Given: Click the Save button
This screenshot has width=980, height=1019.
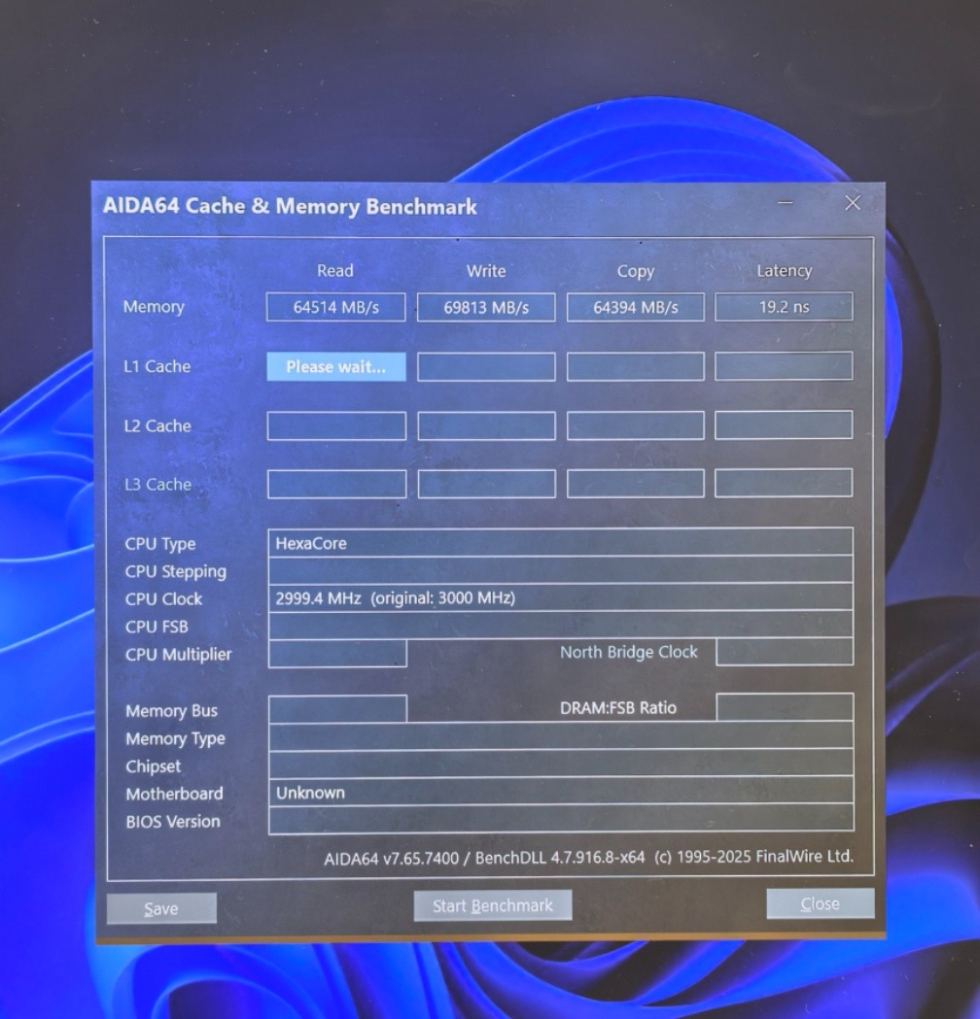Looking at the screenshot, I should coord(161,908).
